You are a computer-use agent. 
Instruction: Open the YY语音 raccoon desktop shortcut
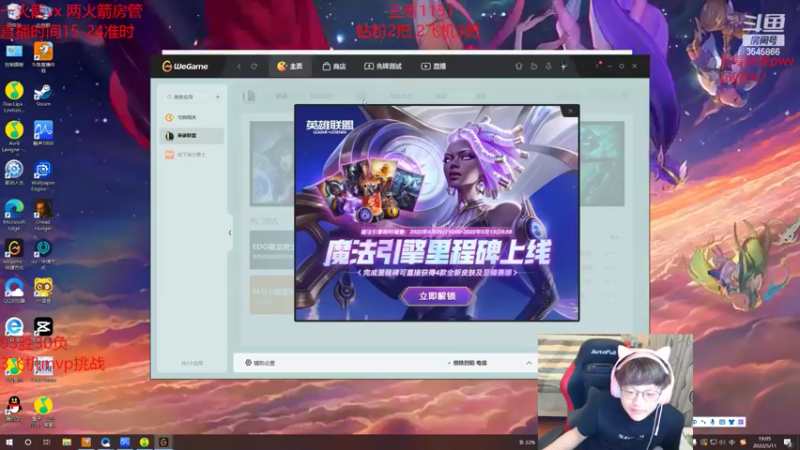[x=43, y=291]
